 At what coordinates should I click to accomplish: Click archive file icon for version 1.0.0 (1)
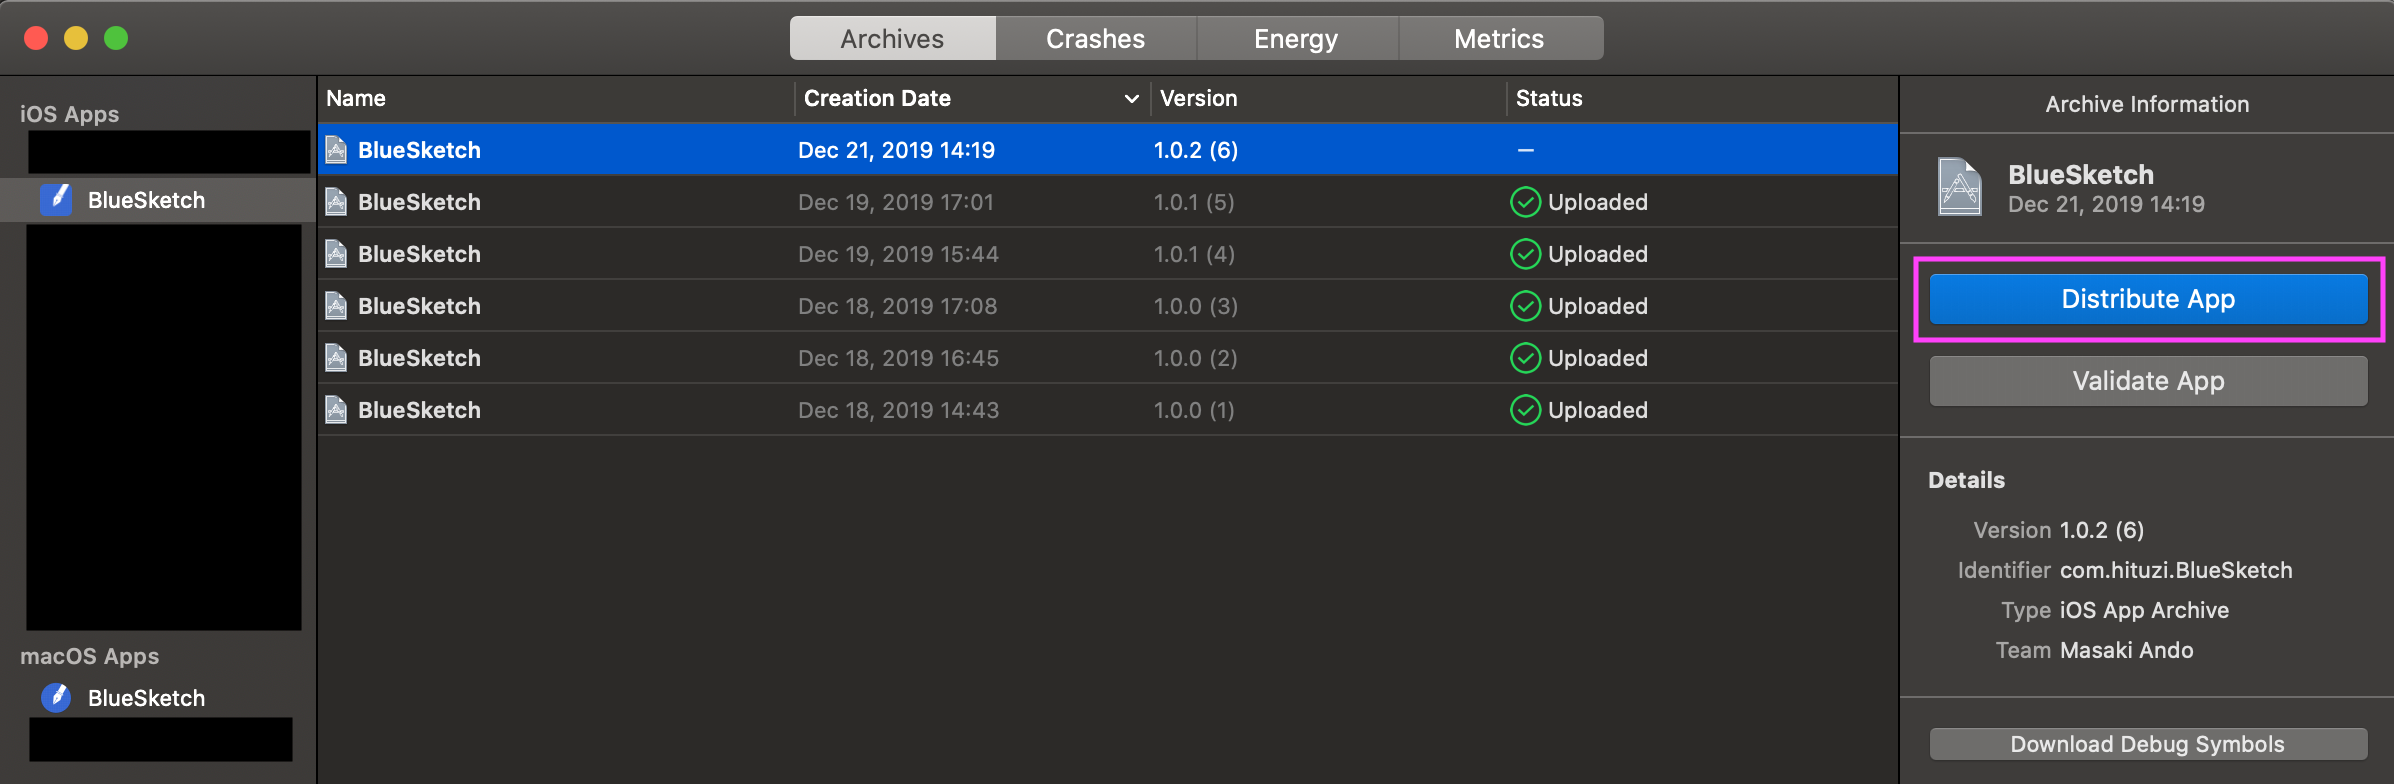coord(337,410)
